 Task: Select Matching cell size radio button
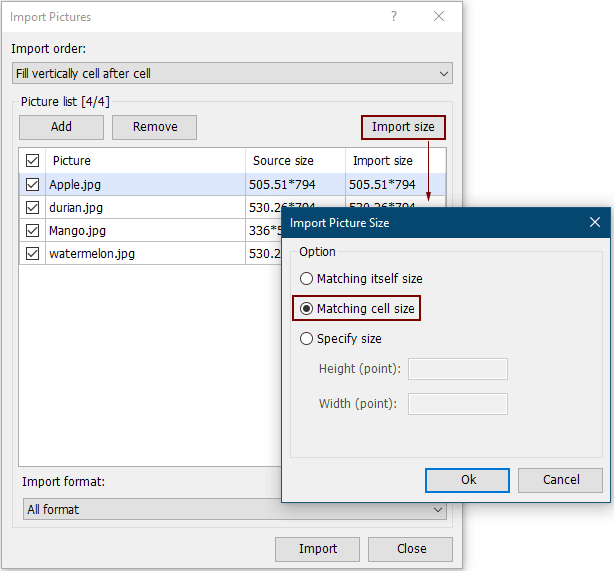307,309
